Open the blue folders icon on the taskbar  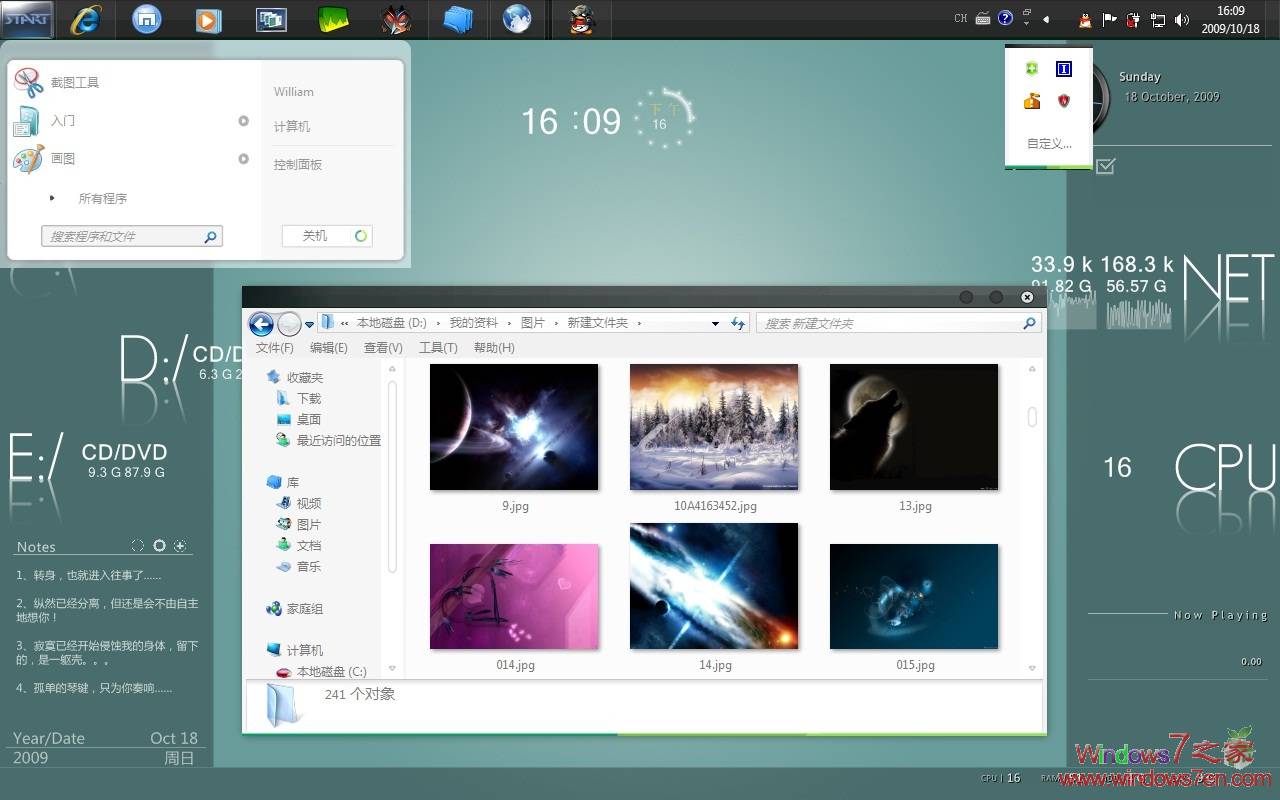pos(457,19)
